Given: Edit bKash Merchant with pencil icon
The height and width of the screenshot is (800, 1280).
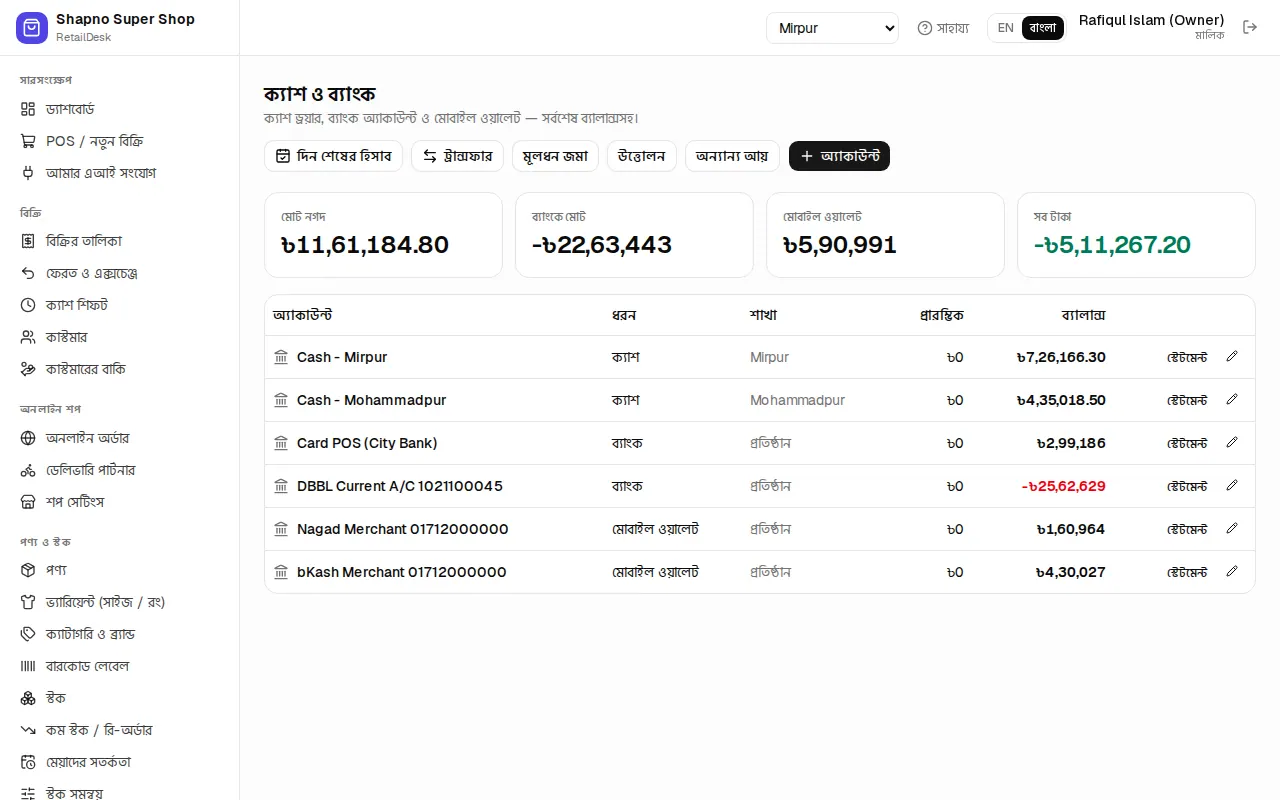Looking at the screenshot, I should pos(1231,571).
